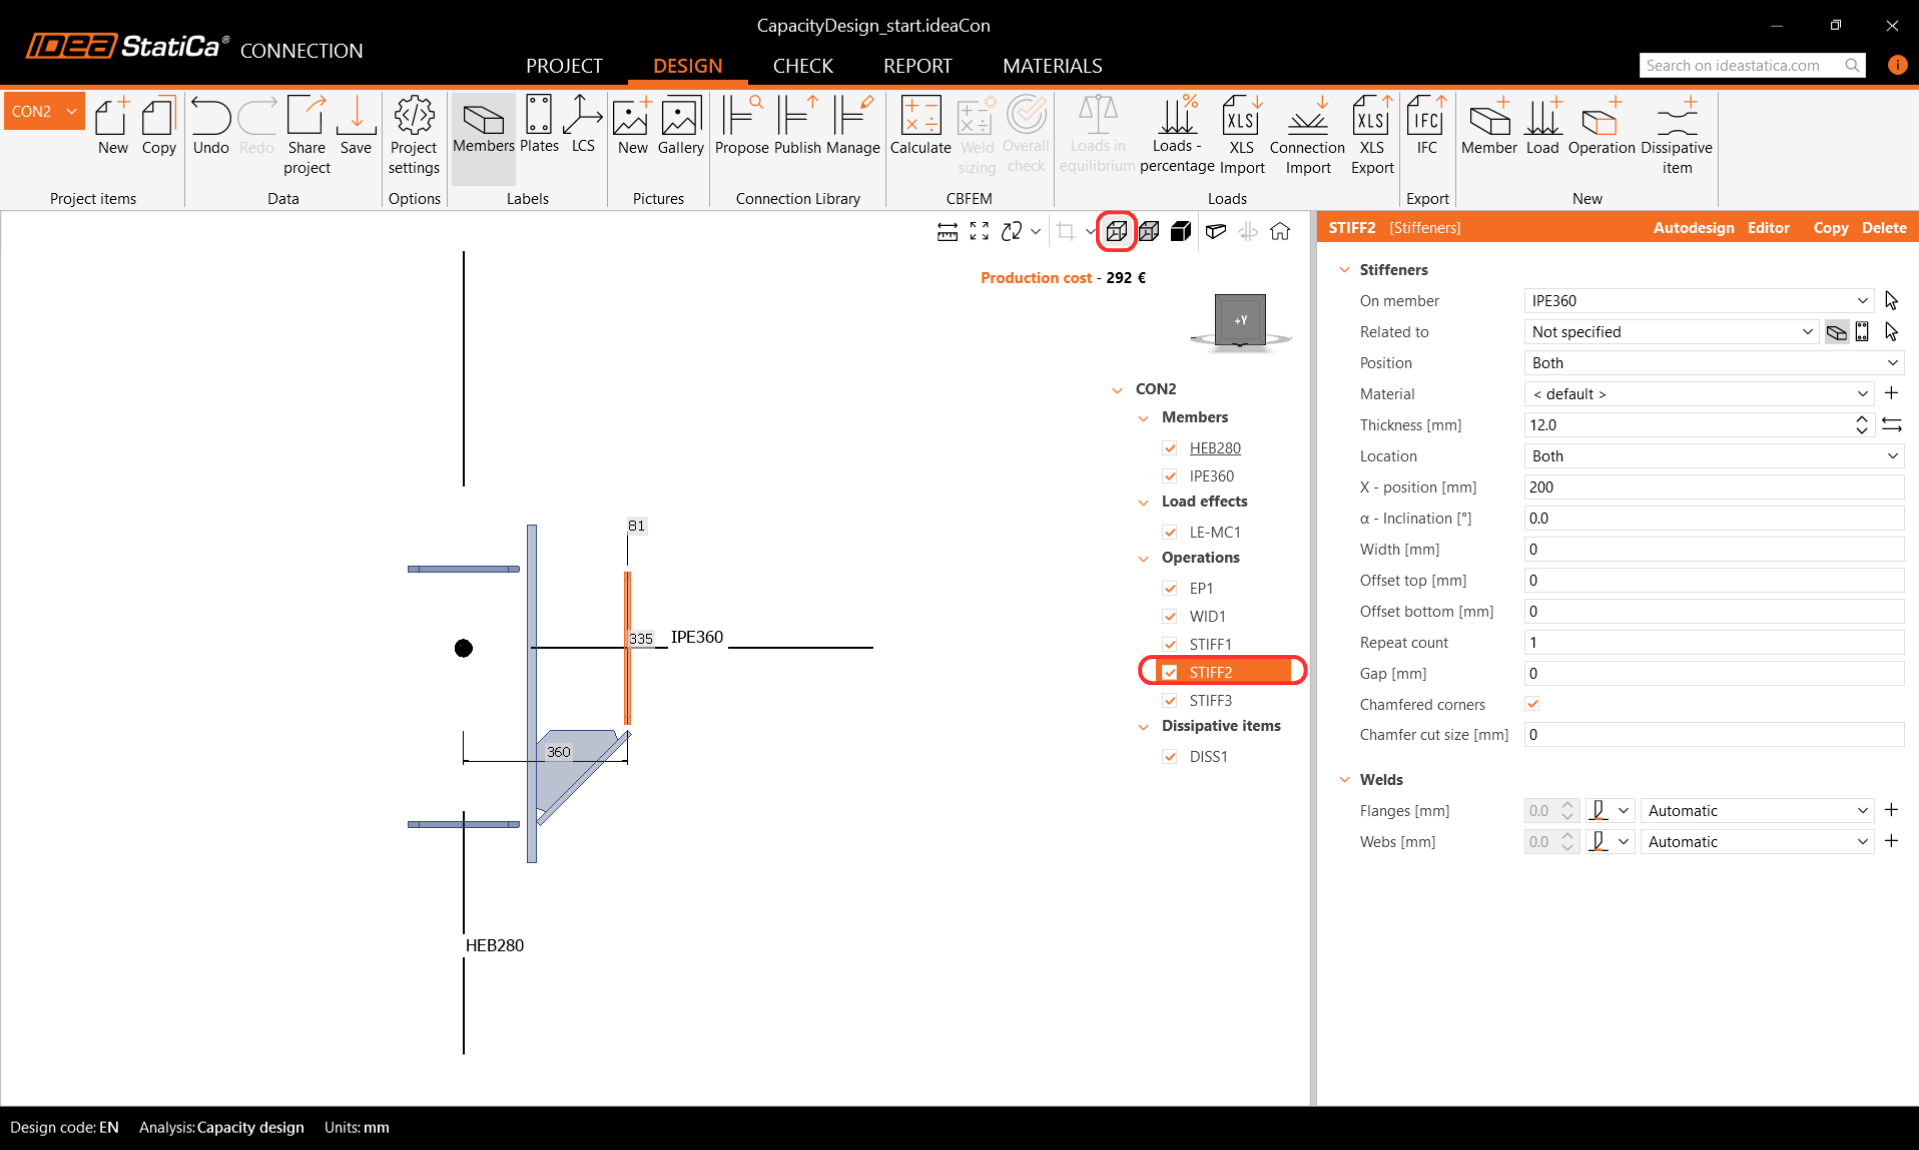
Task: Click Autodesign for STIFF2
Action: click(x=1693, y=228)
